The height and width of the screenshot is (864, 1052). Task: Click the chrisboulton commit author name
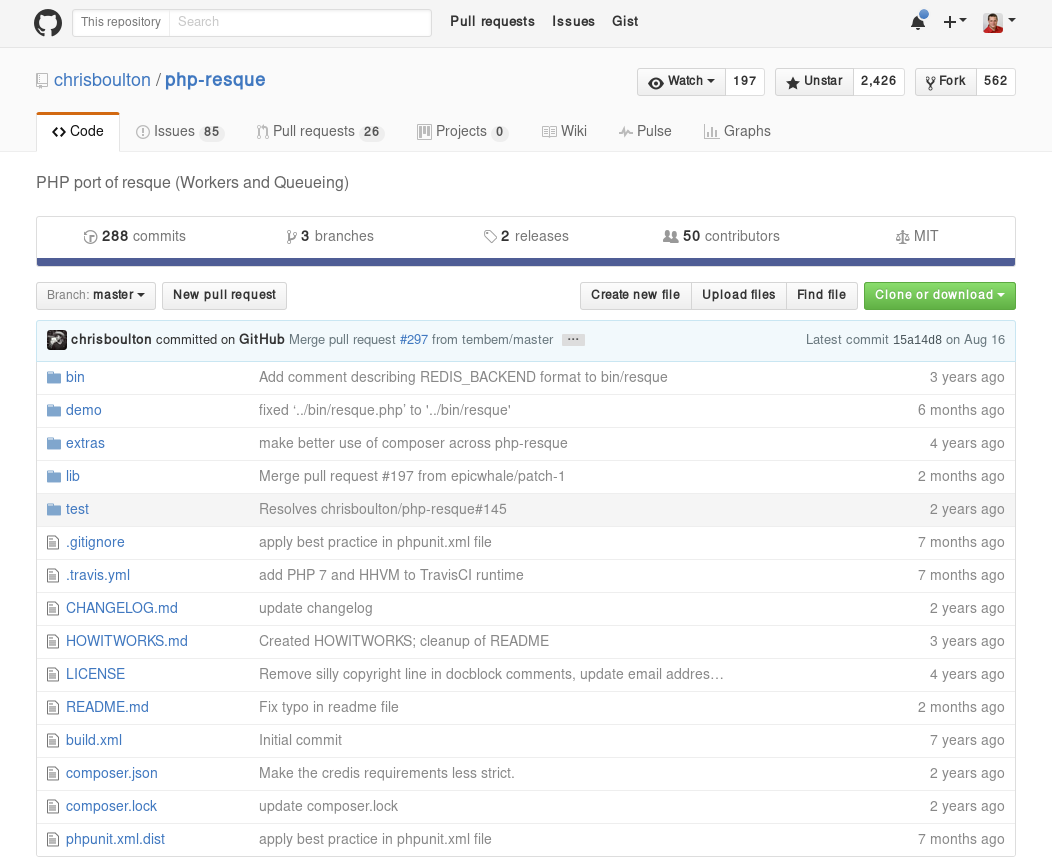pyautogui.click(x=111, y=340)
